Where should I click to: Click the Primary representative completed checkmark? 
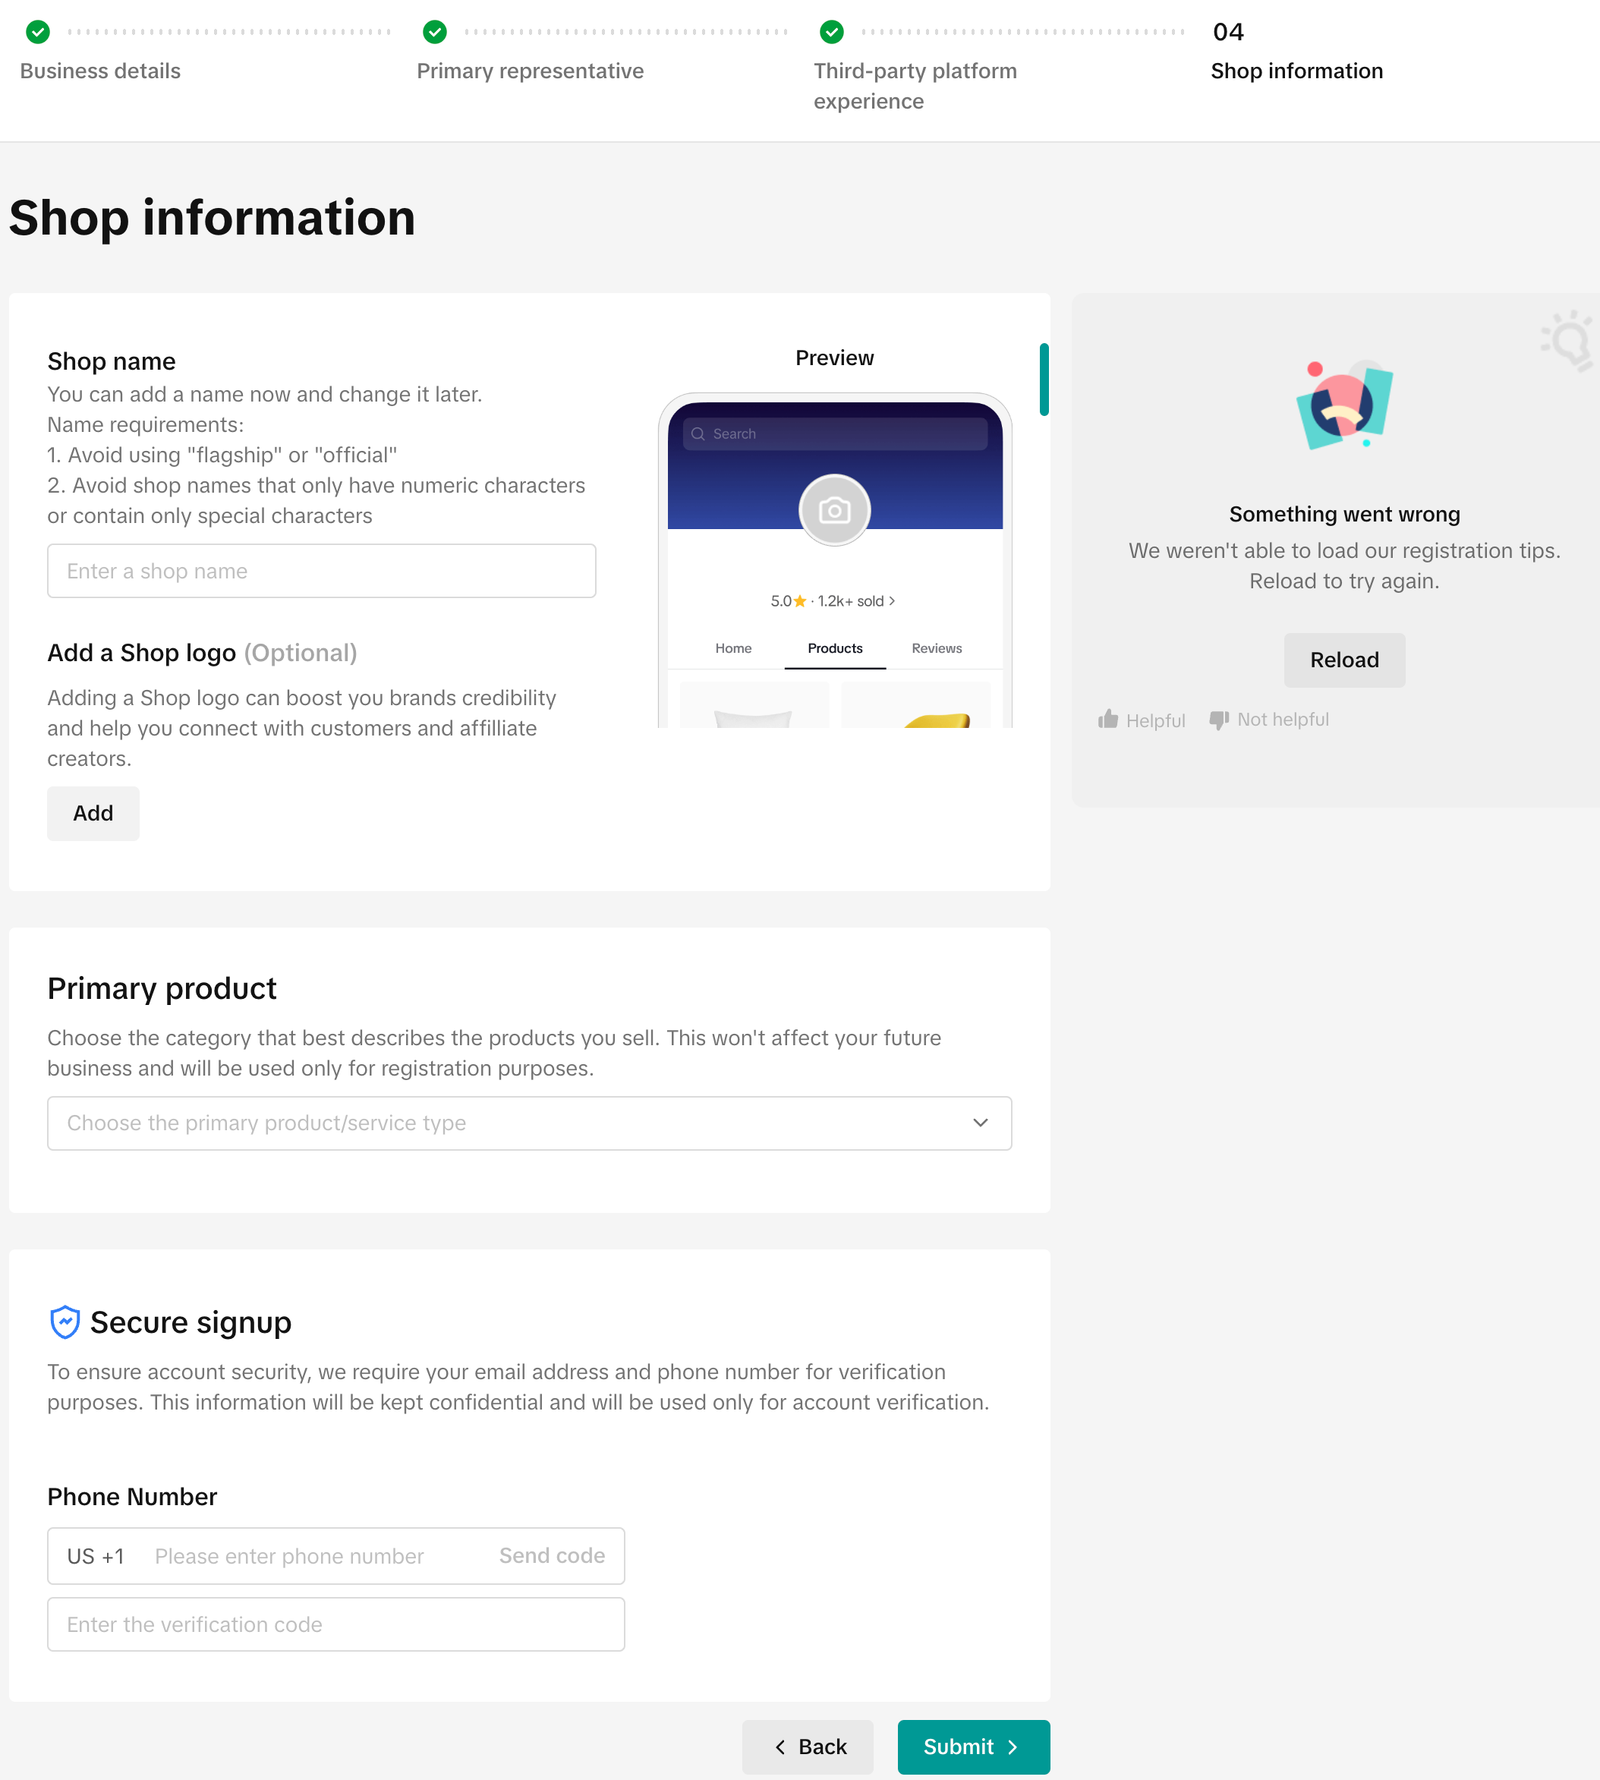[x=435, y=32]
